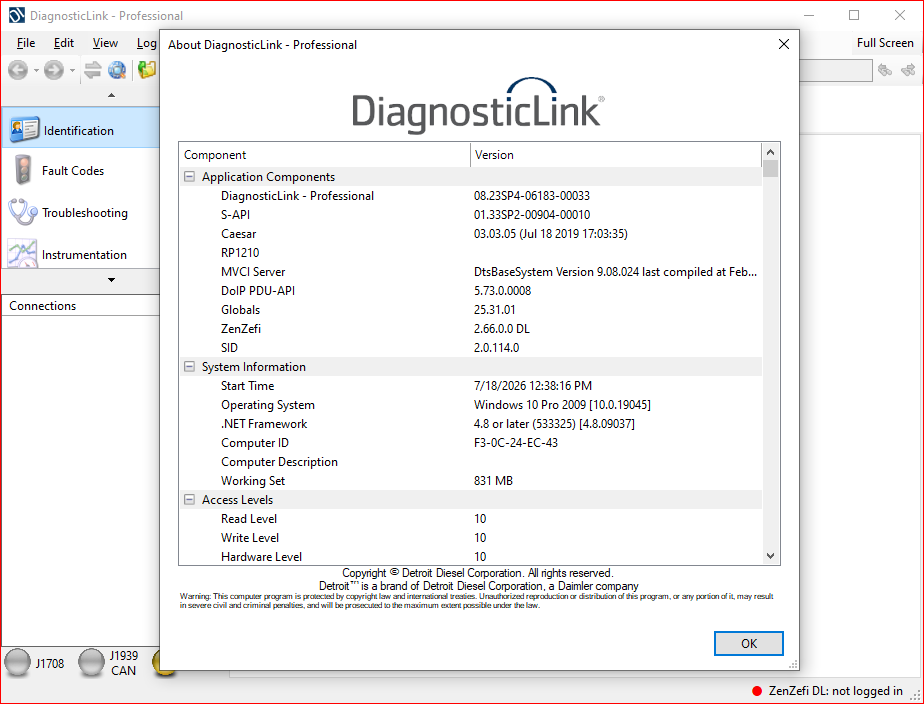The height and width of the screenshot is (704, 924).
Task: Click the list scrollbar up arrow
Action: coord(770,152)
